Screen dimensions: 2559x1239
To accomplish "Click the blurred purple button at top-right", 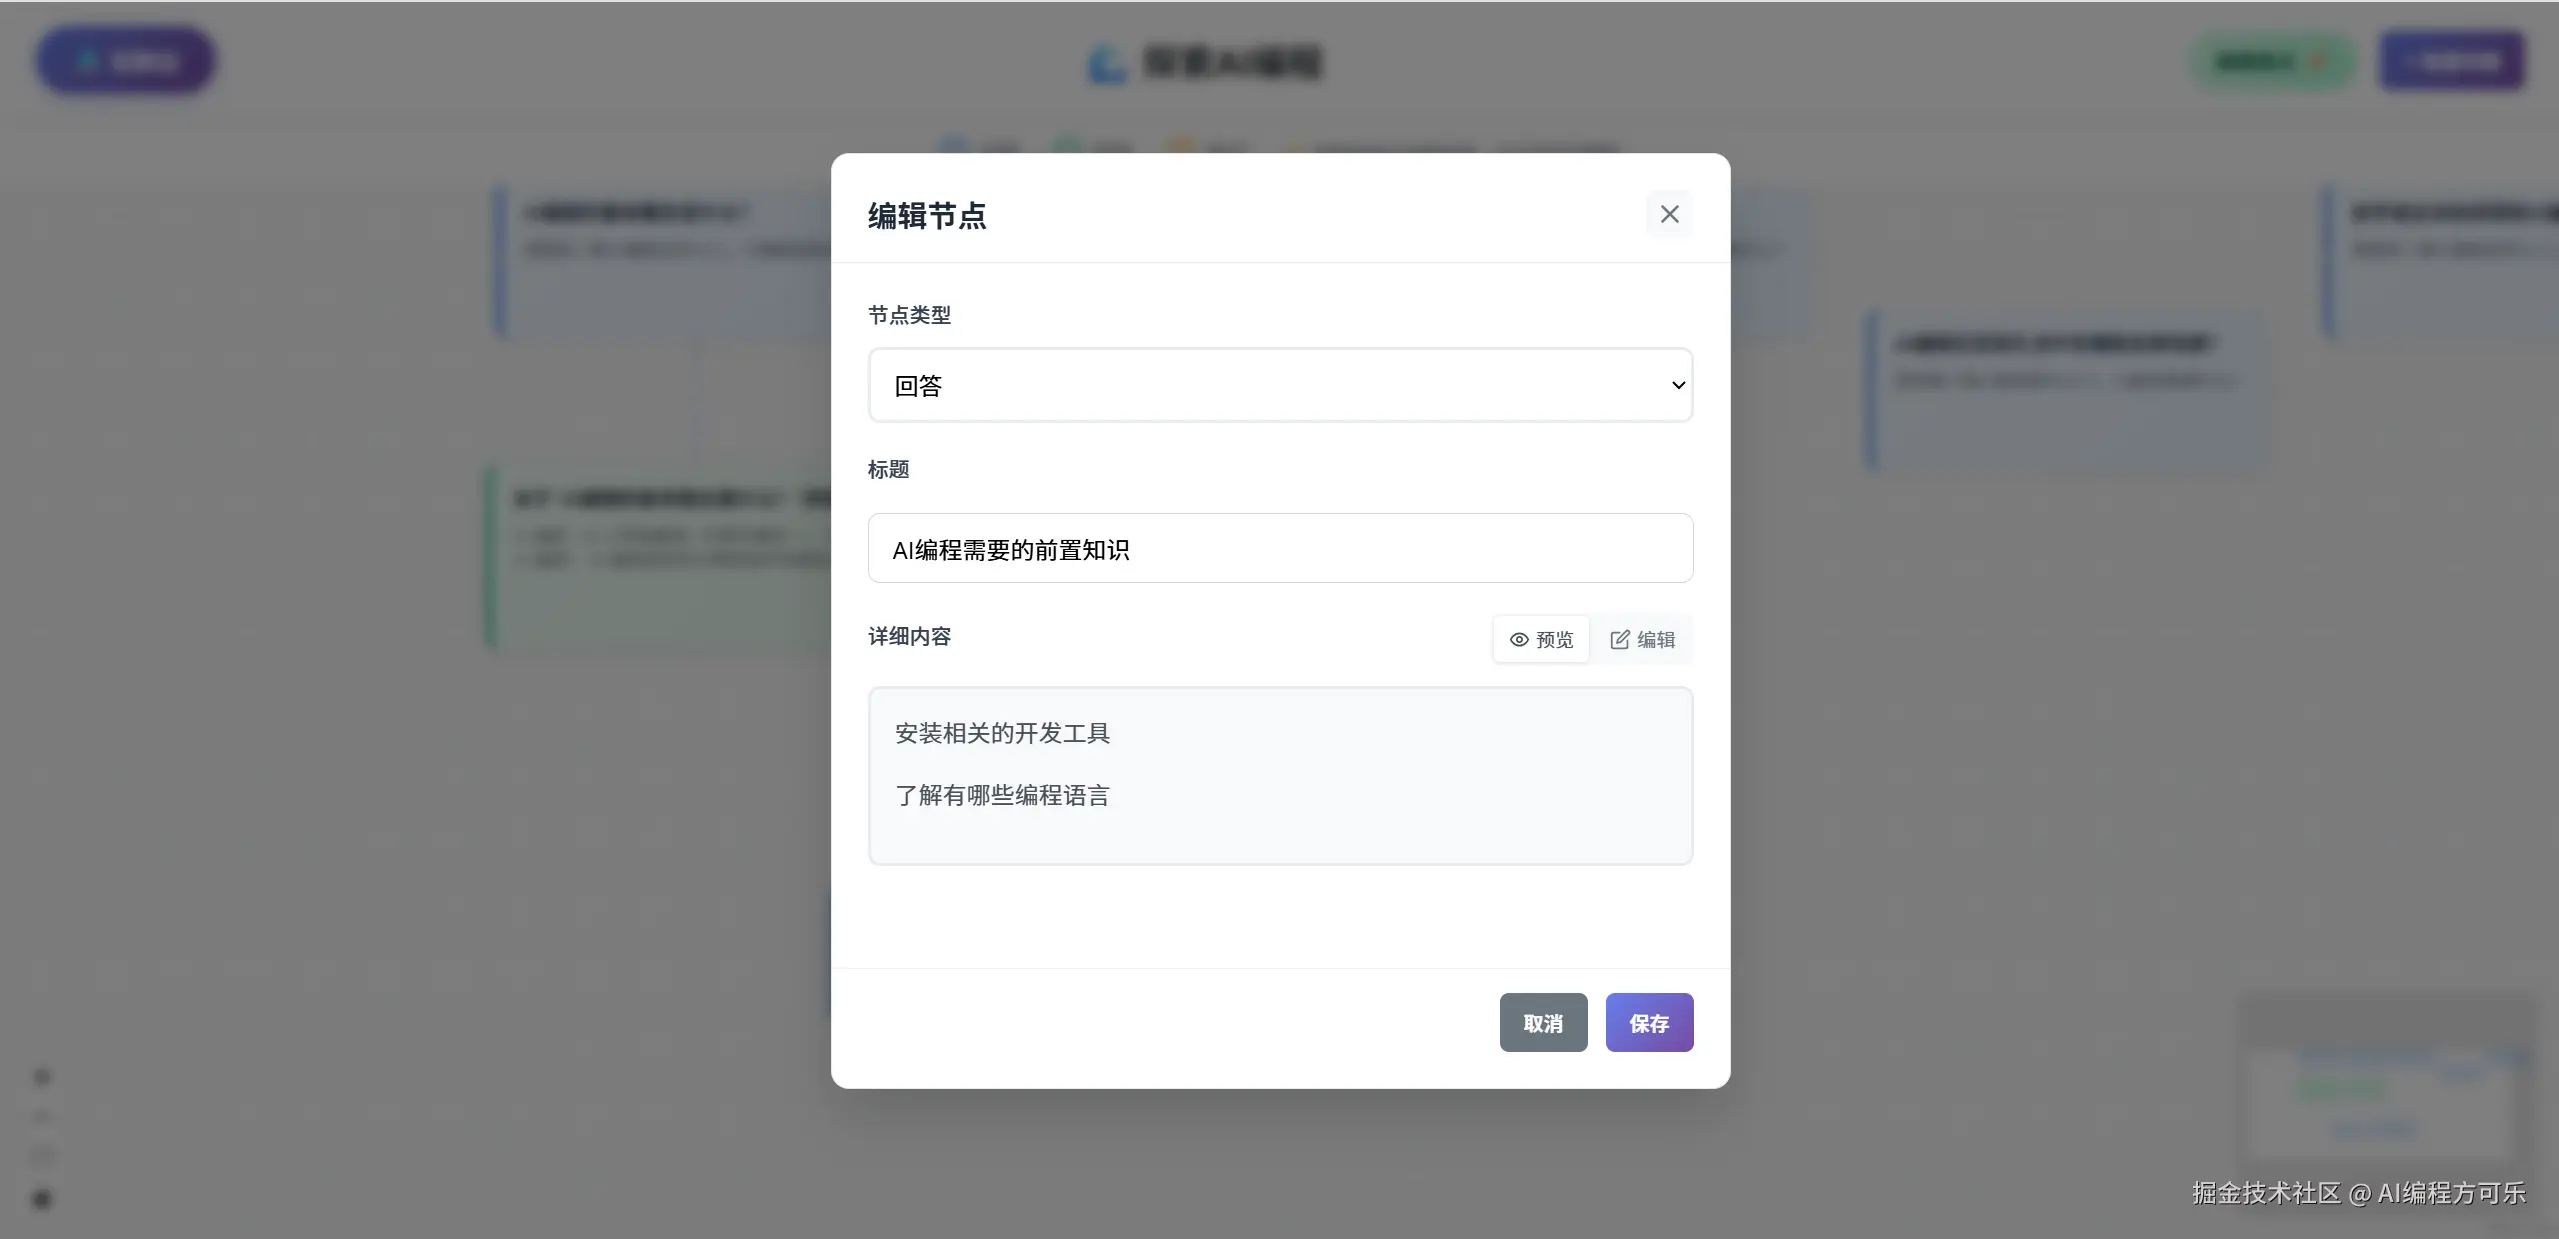I will click(x=2452, y=62).
